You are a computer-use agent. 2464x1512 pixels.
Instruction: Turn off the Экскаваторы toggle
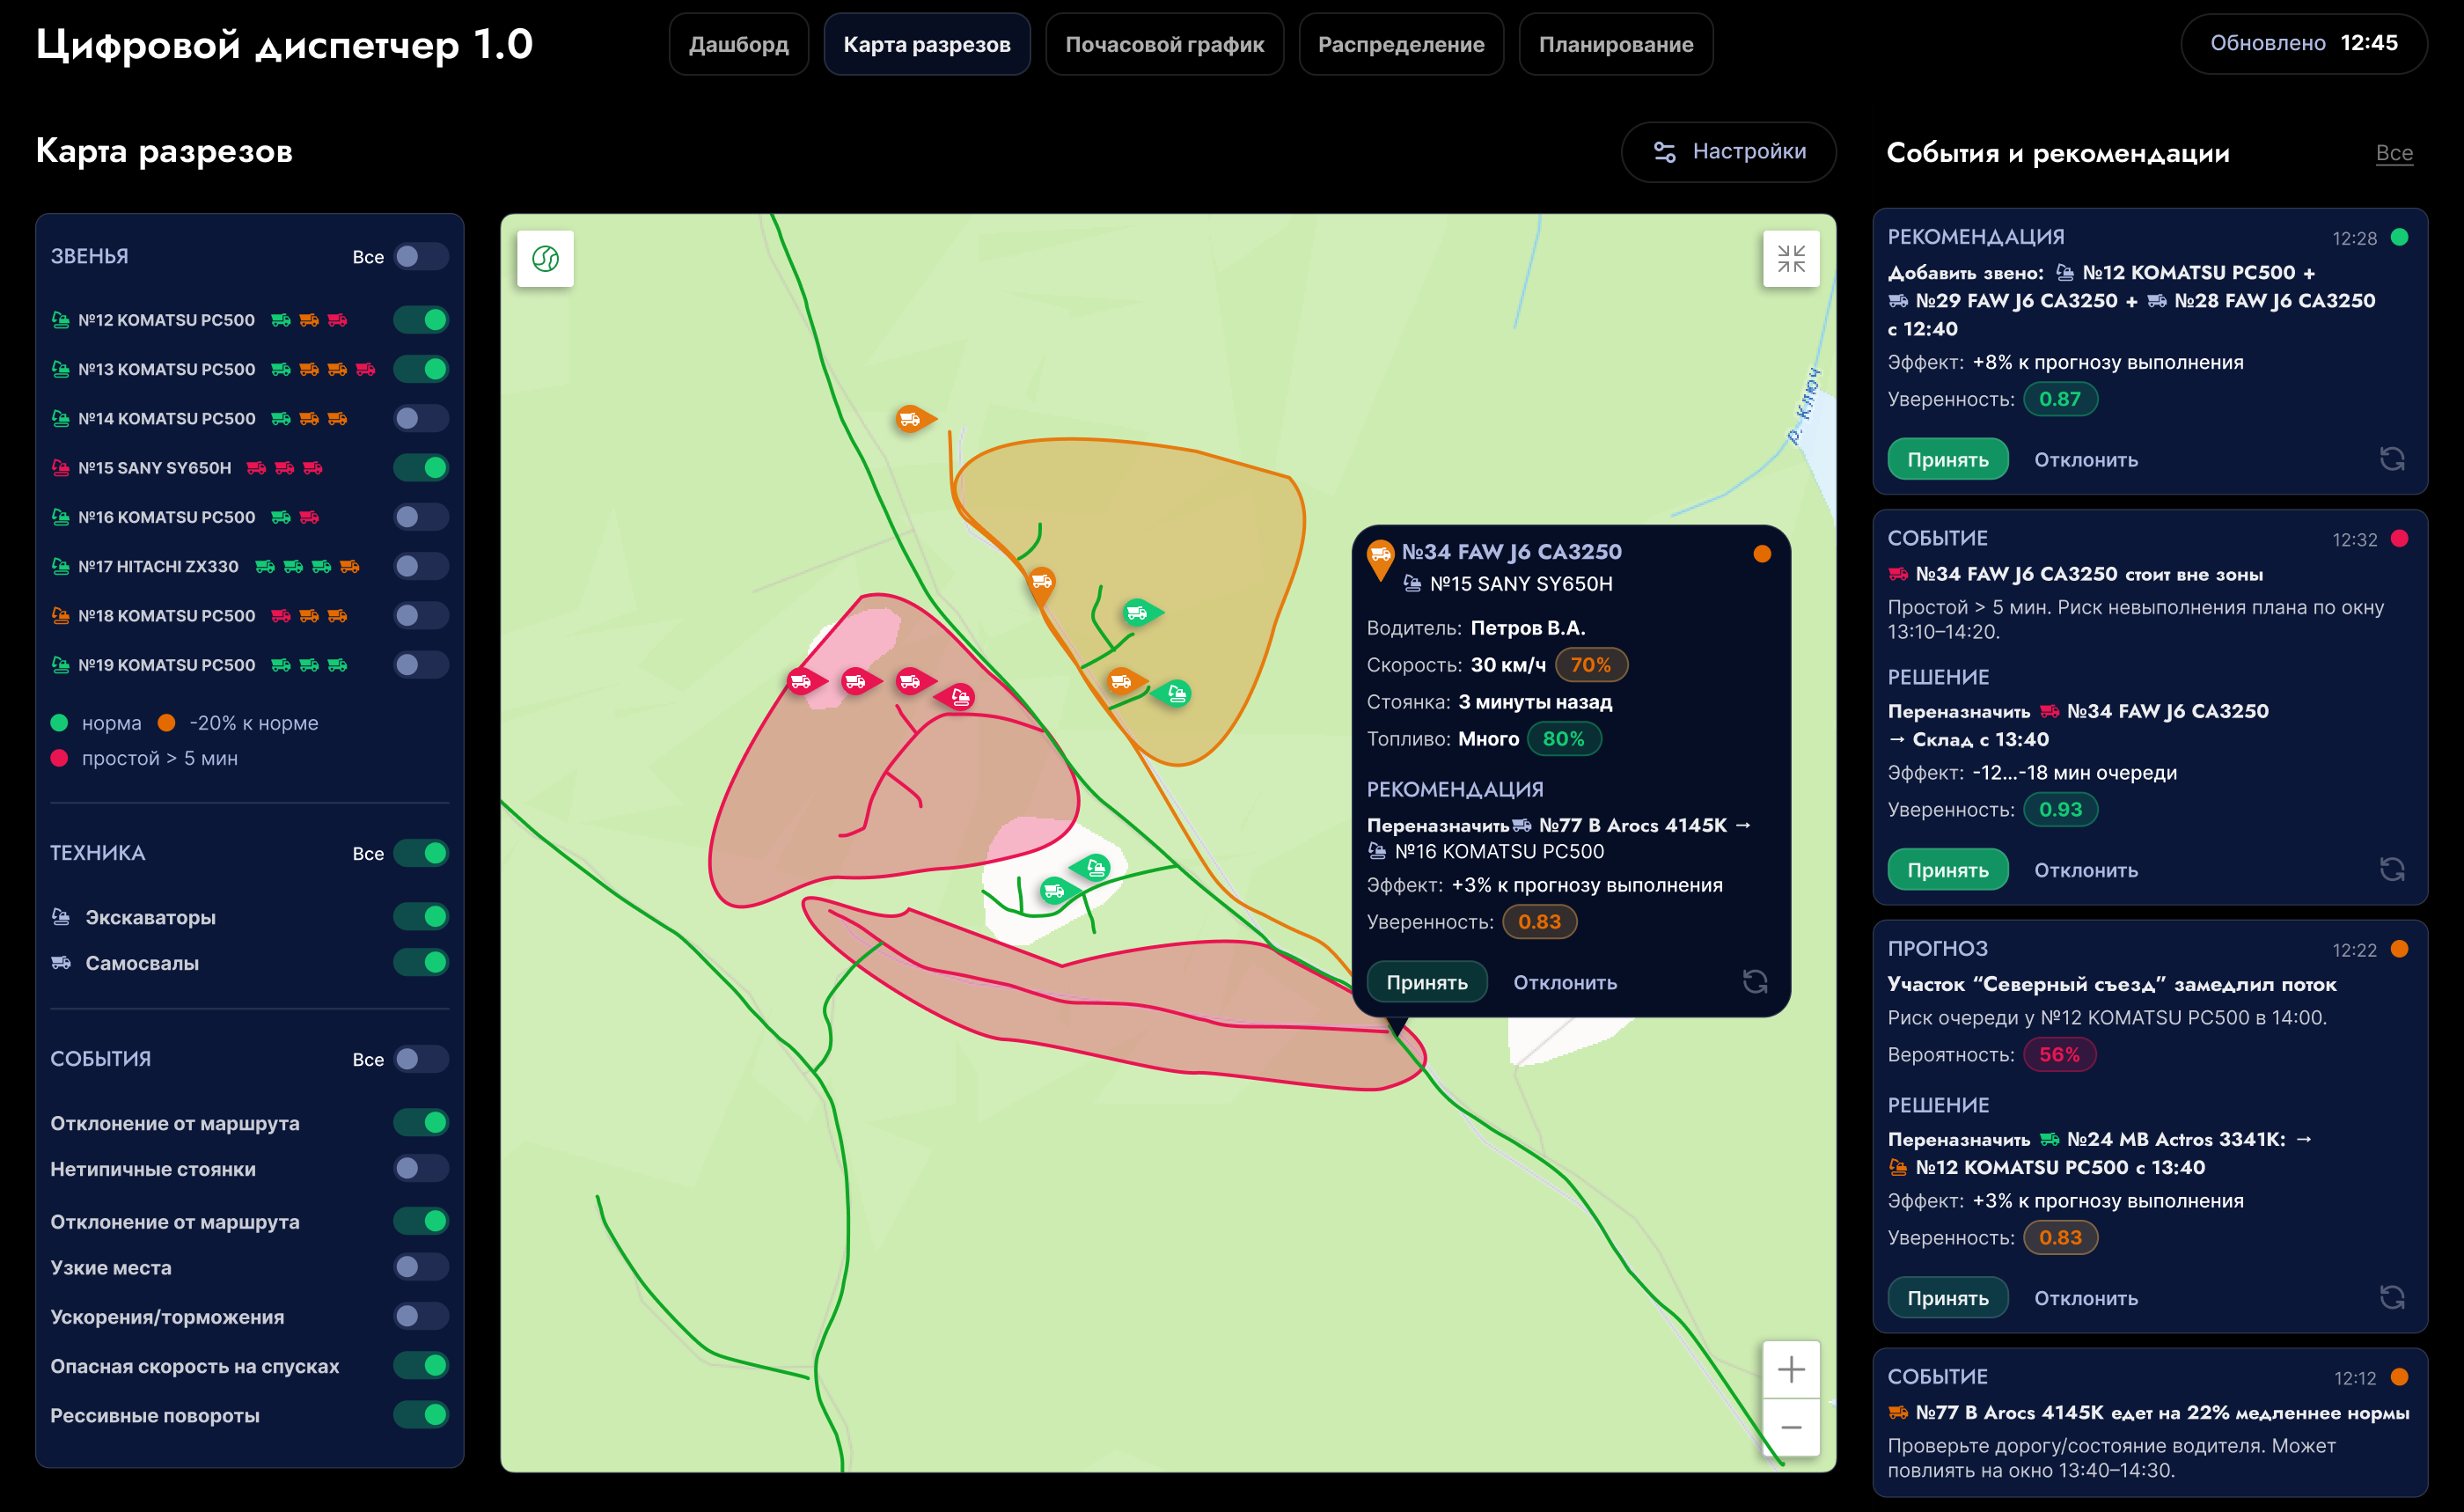[421, 916]
